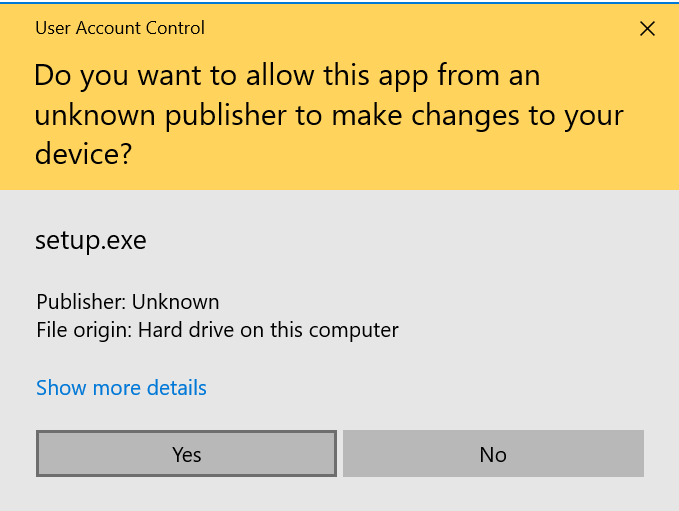Image resolution: width=679 pixels, height=511 pixels.
Task: Expand the Show more details link
Action: tap(121, 388)
